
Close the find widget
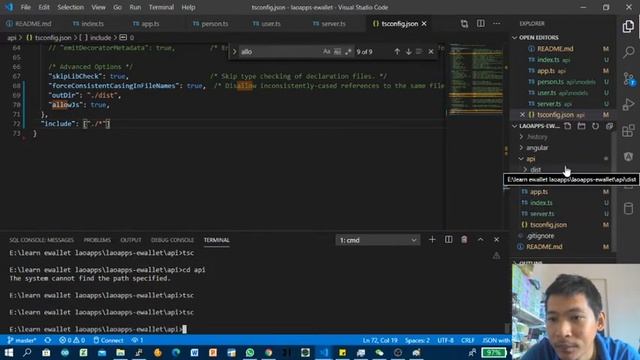pyautogui.click(x=431, y=52)
